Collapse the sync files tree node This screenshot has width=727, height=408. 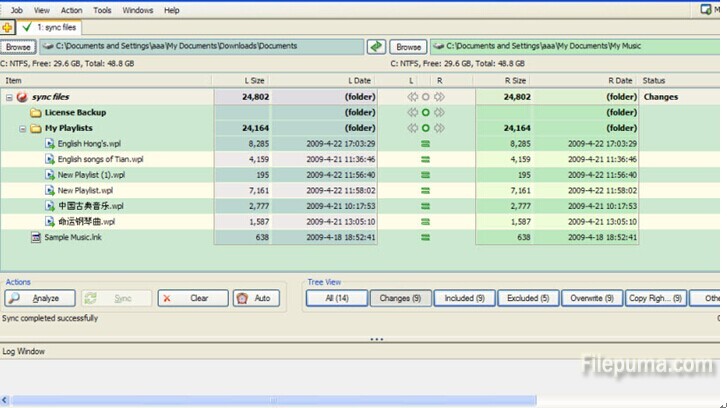click(x=9, y=98)
